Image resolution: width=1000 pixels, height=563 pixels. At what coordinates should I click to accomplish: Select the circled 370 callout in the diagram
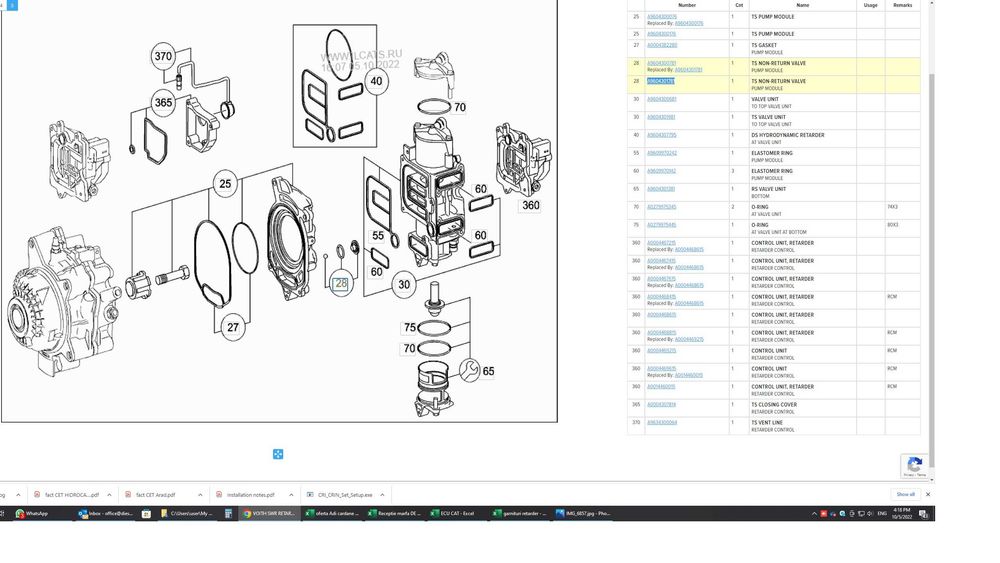163,56
